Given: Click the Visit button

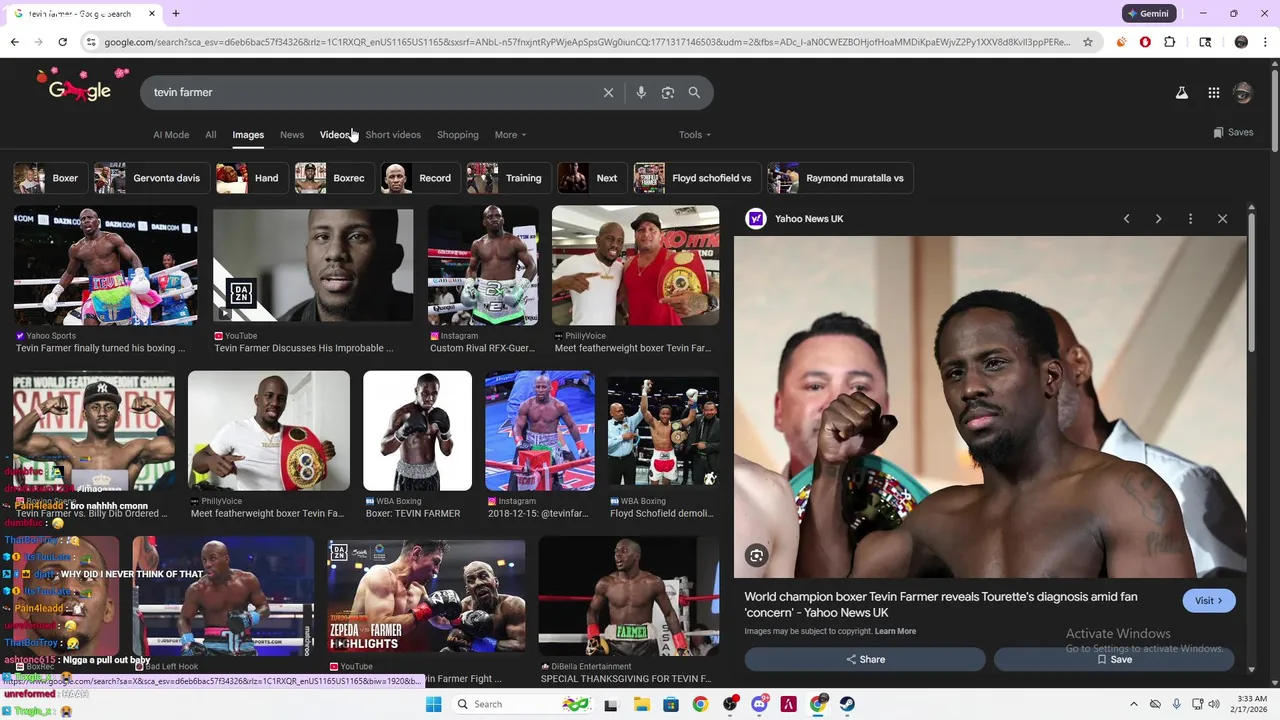Looking at the screenshot, I should coord(1209,601).
